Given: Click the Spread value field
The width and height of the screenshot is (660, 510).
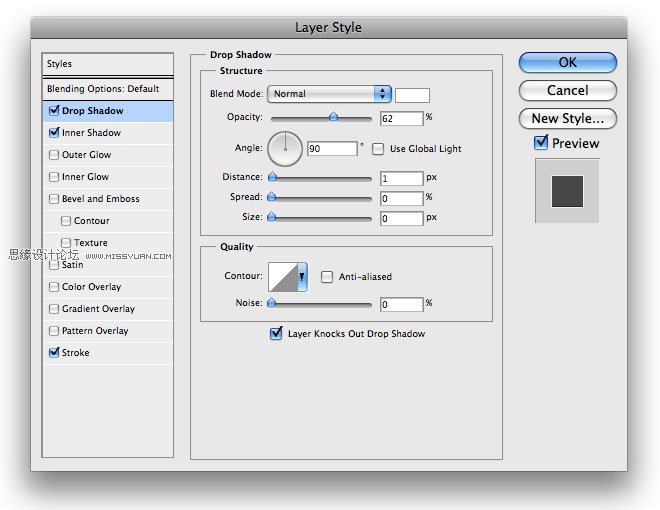Looking at the screenshot, I should coord(402,198).
